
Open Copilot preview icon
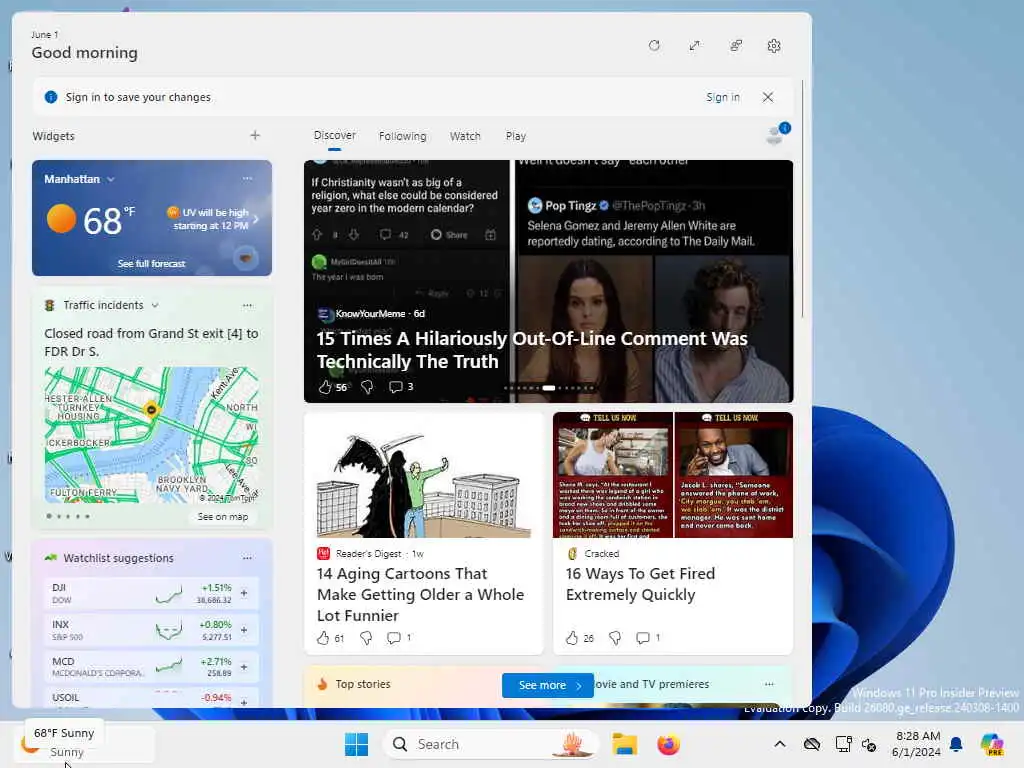pyautogui.click(x=992, y=744)
